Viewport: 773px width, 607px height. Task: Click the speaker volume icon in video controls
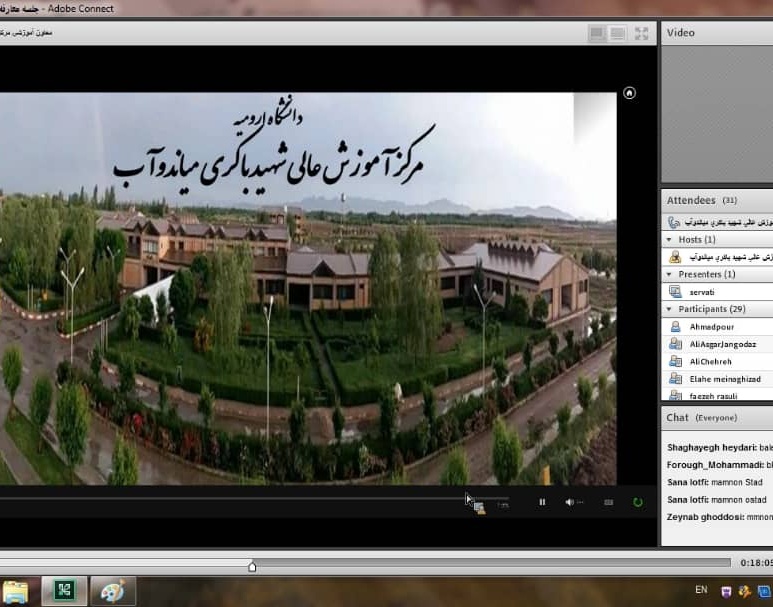(569, 502)
